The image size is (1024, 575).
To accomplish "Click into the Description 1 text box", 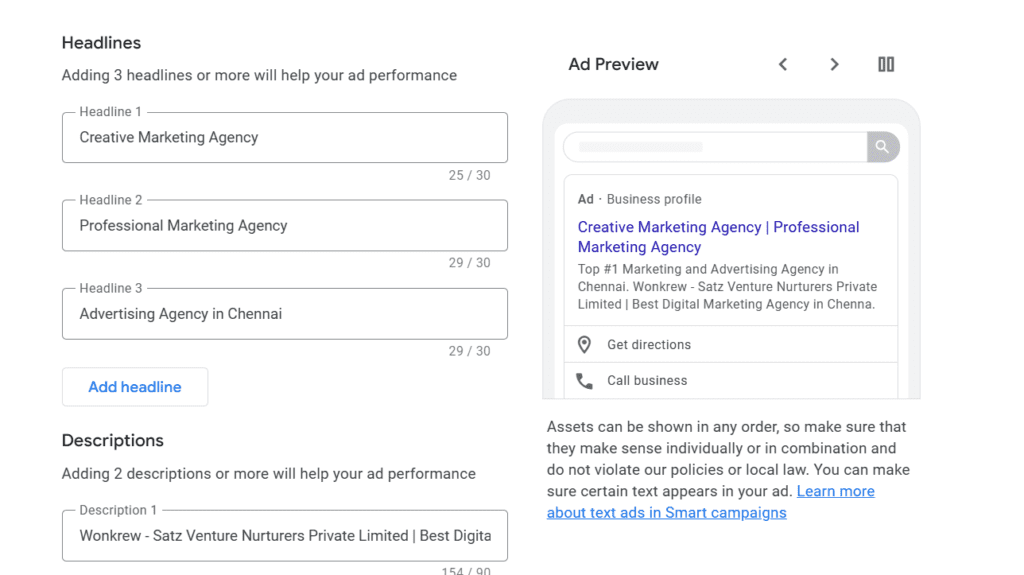I will (x=284, y=536).
